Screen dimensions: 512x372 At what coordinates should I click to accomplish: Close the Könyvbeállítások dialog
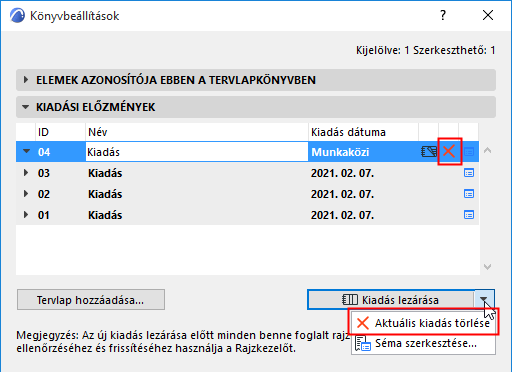click(x=488, y=15)
